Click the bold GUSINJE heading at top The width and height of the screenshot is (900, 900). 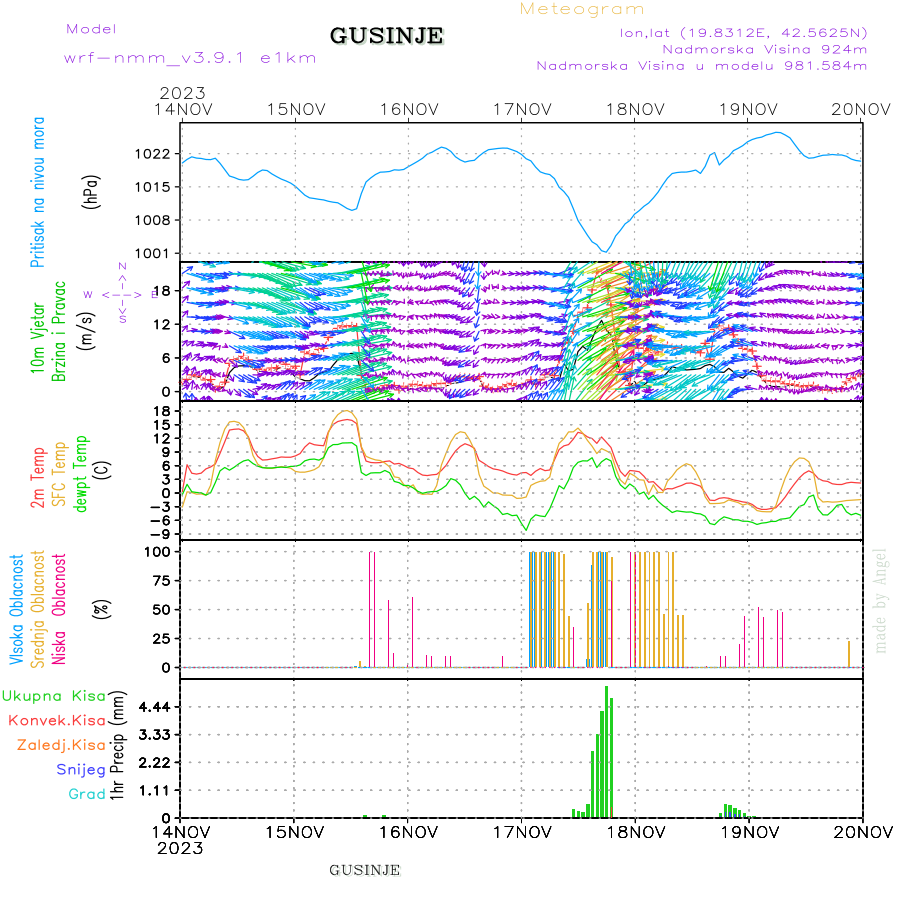386,36
